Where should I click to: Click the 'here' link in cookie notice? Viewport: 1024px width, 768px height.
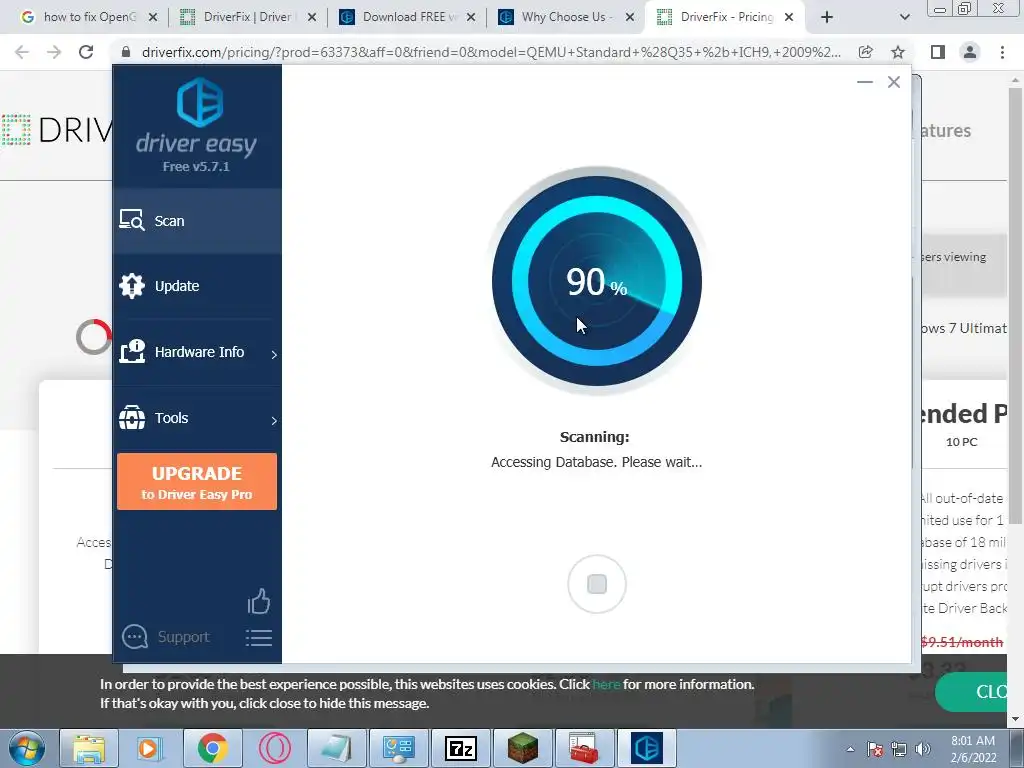(606, 684)
